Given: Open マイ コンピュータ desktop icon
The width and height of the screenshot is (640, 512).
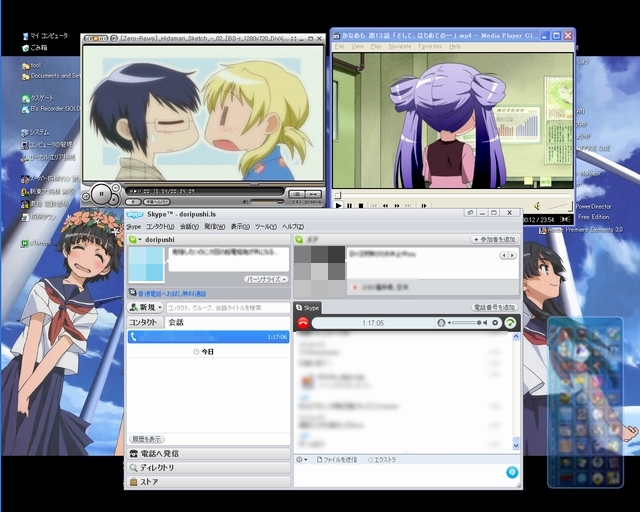Looking at the screenshot, I should [45, 36].
